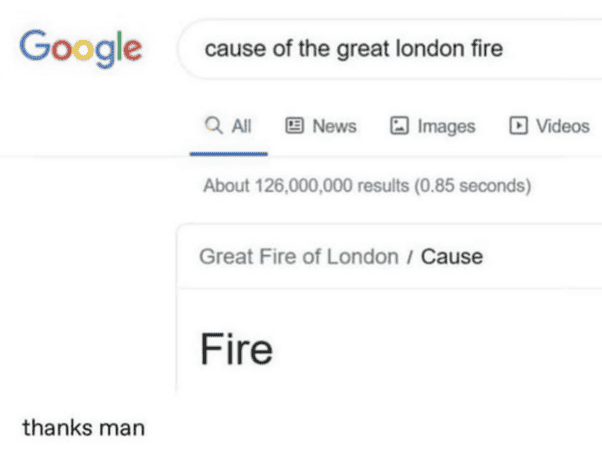This screenshot has width=602, height=474.
Task: Click the Fire answer text
Action: 236,349
